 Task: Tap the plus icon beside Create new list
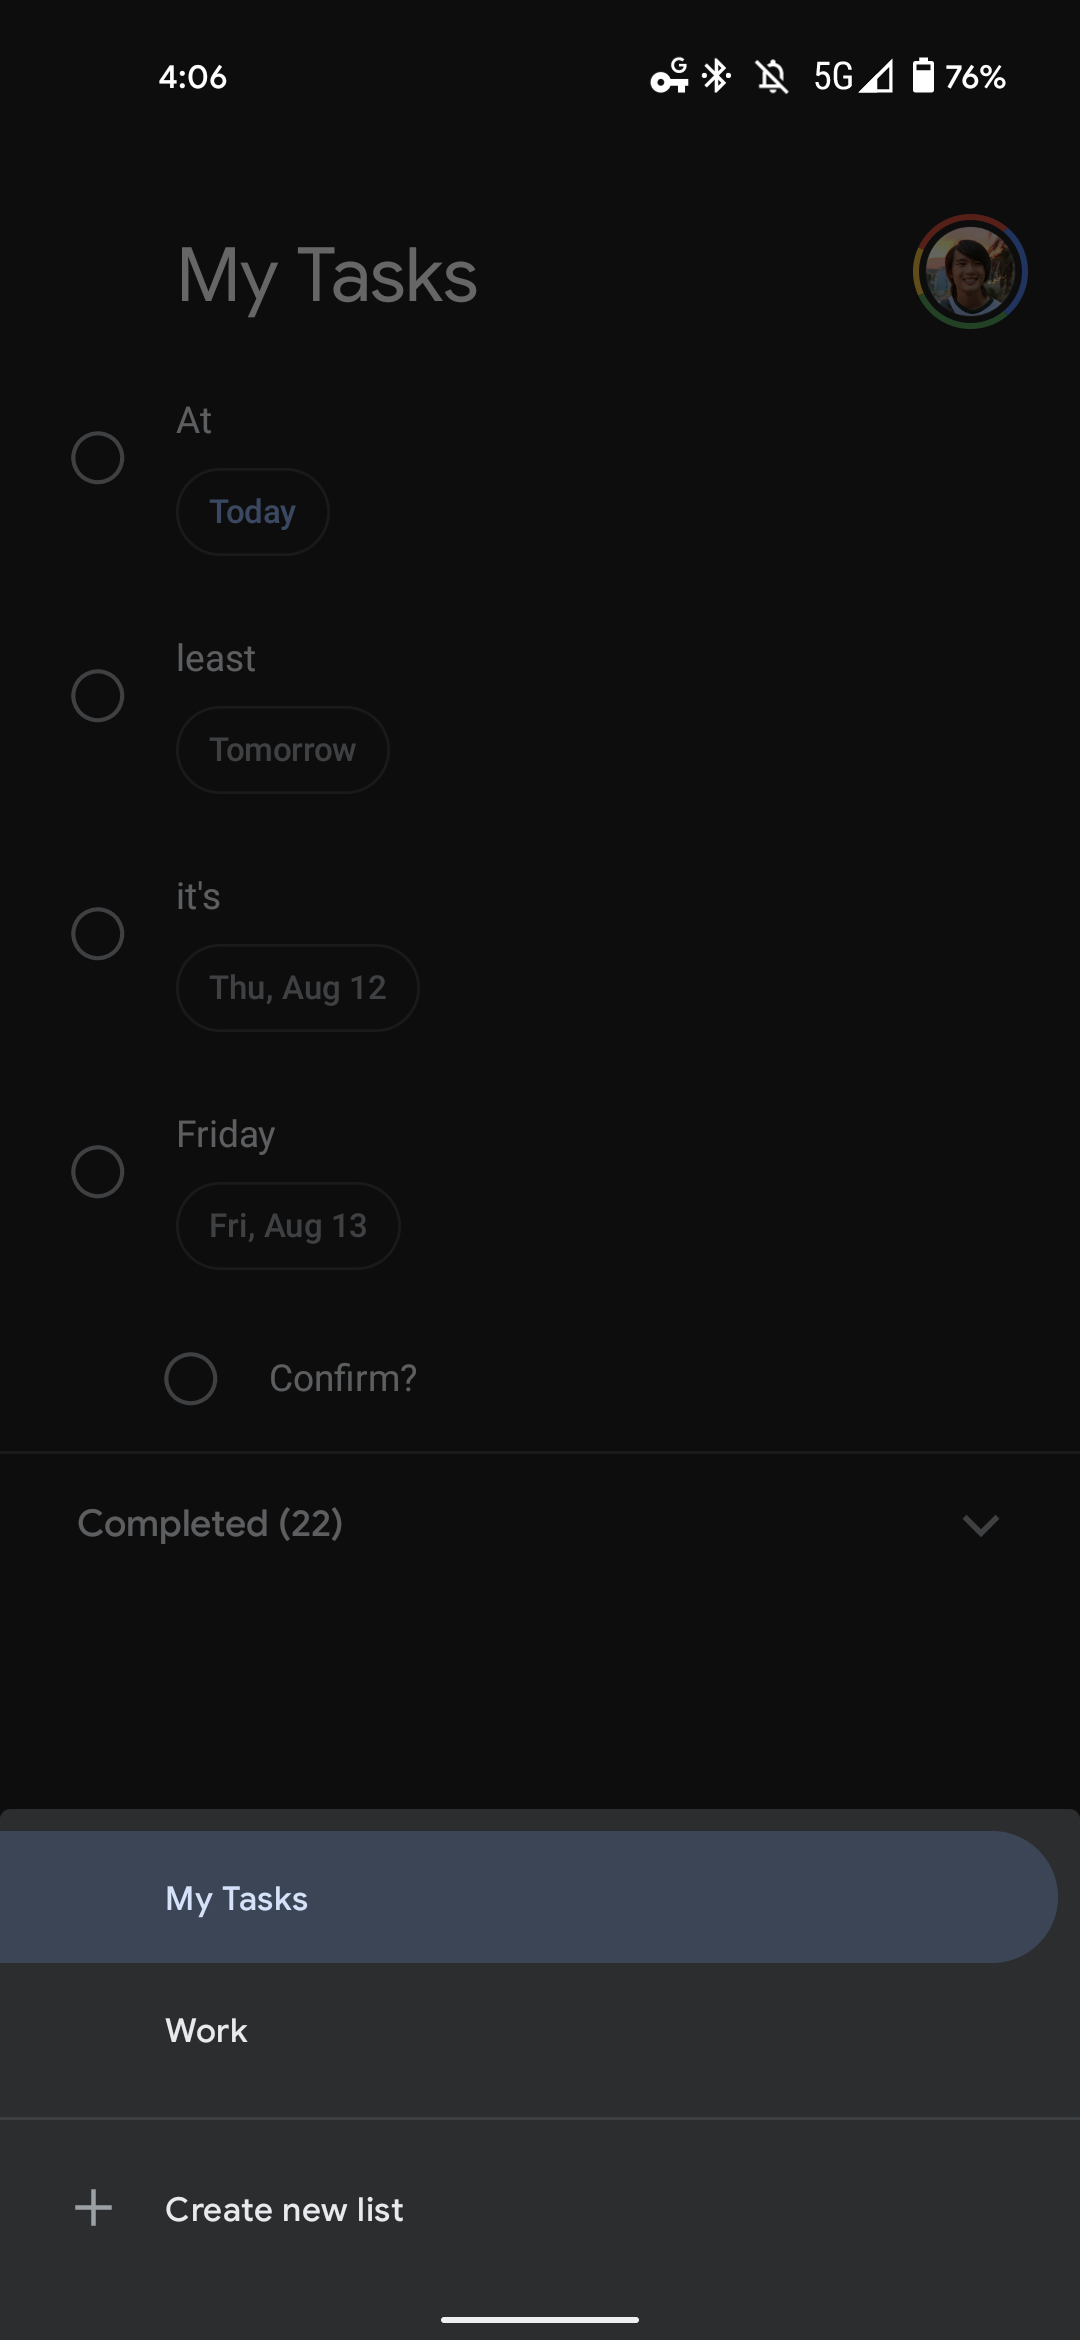pos(93,2208)
